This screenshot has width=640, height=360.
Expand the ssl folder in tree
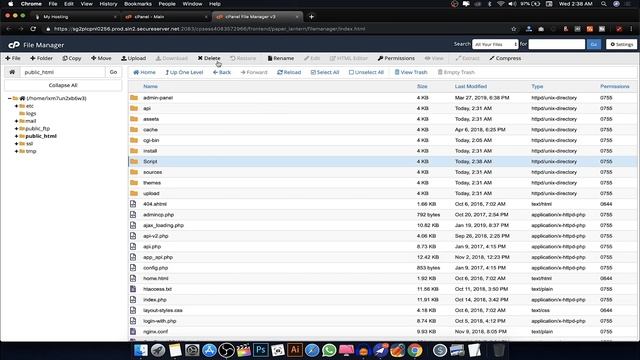[16, 144]
